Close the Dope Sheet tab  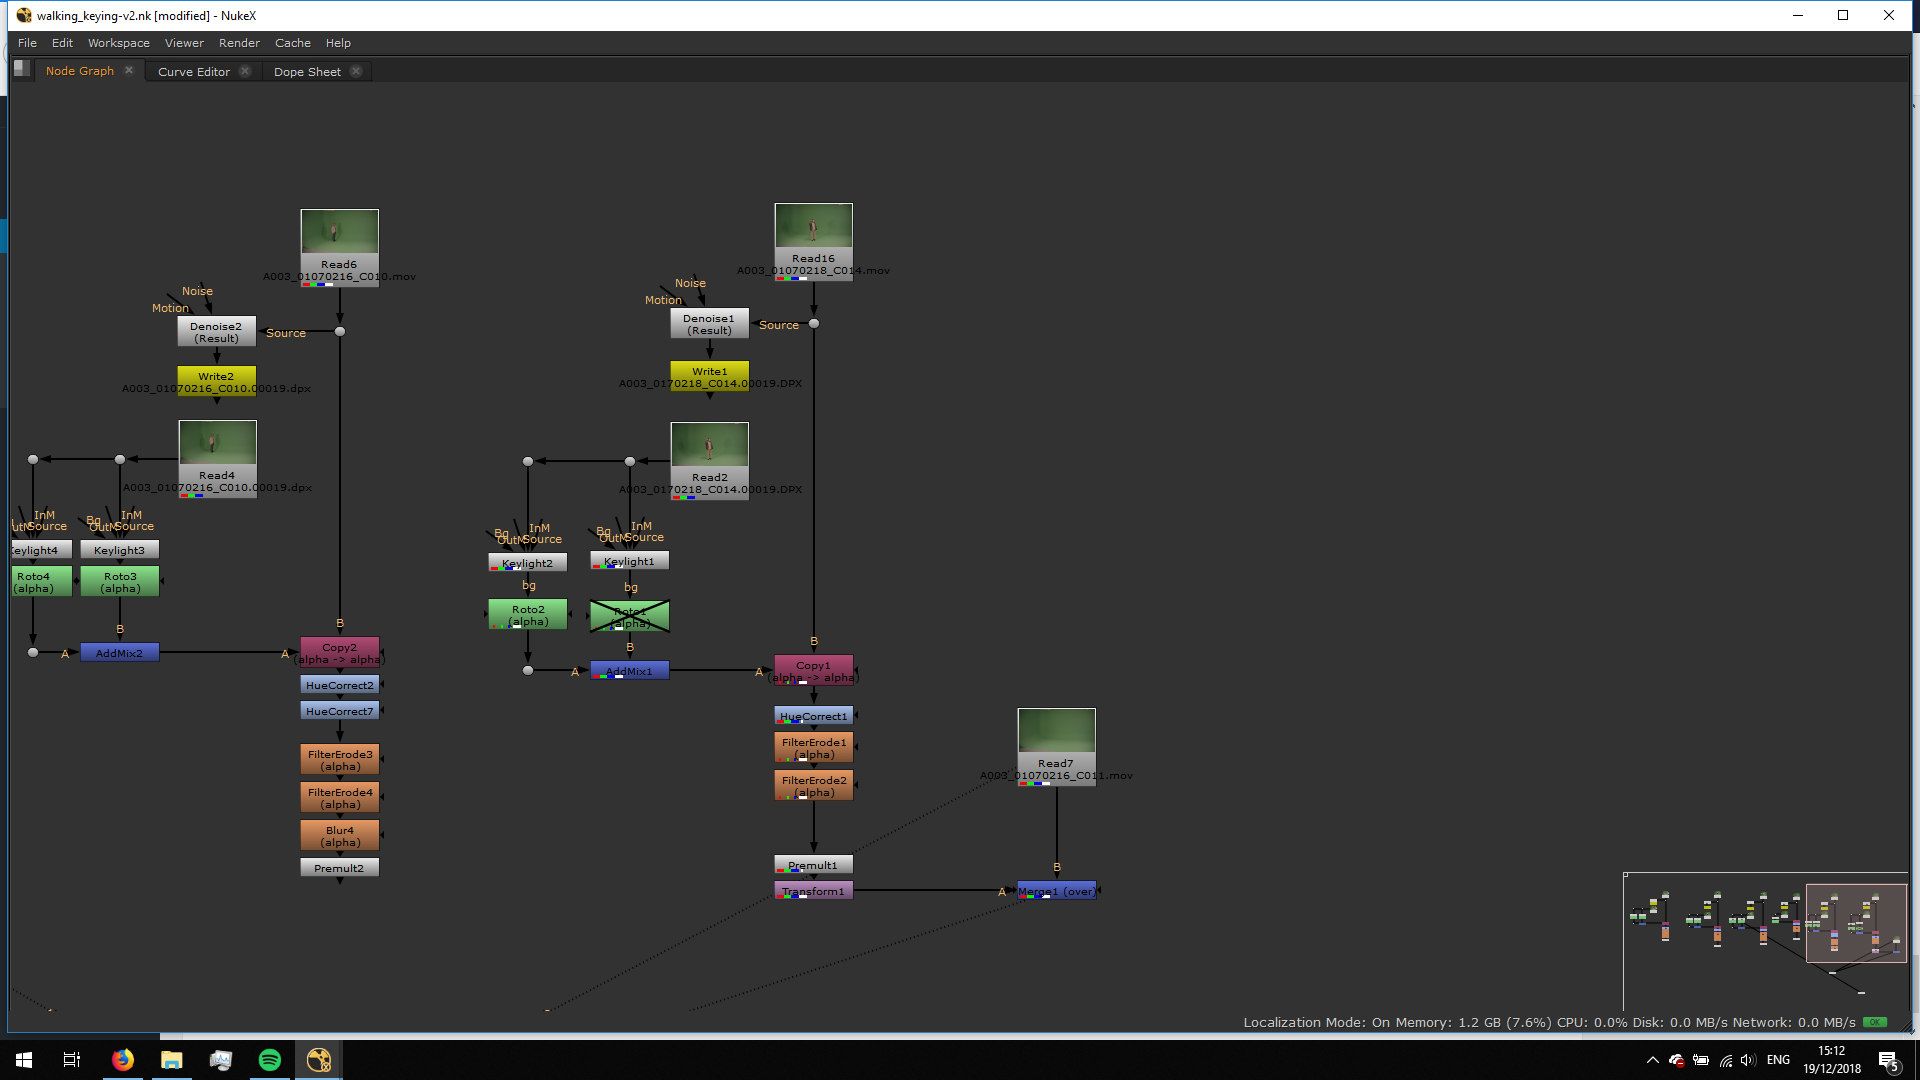(356, 71)
